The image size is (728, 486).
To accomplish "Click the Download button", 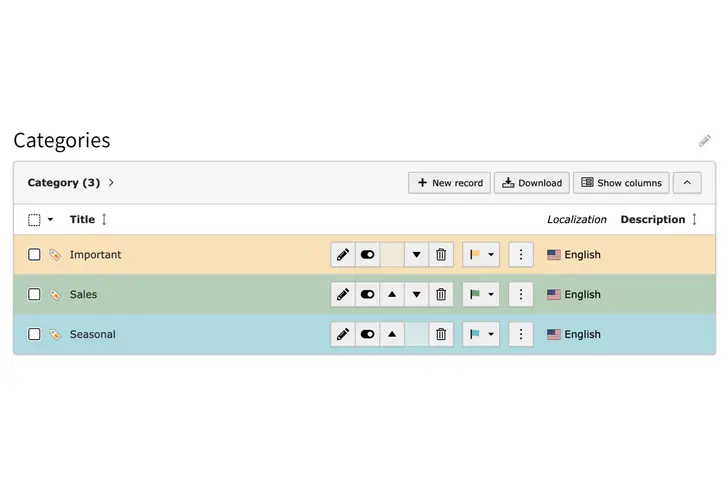I will click(532, 183).
